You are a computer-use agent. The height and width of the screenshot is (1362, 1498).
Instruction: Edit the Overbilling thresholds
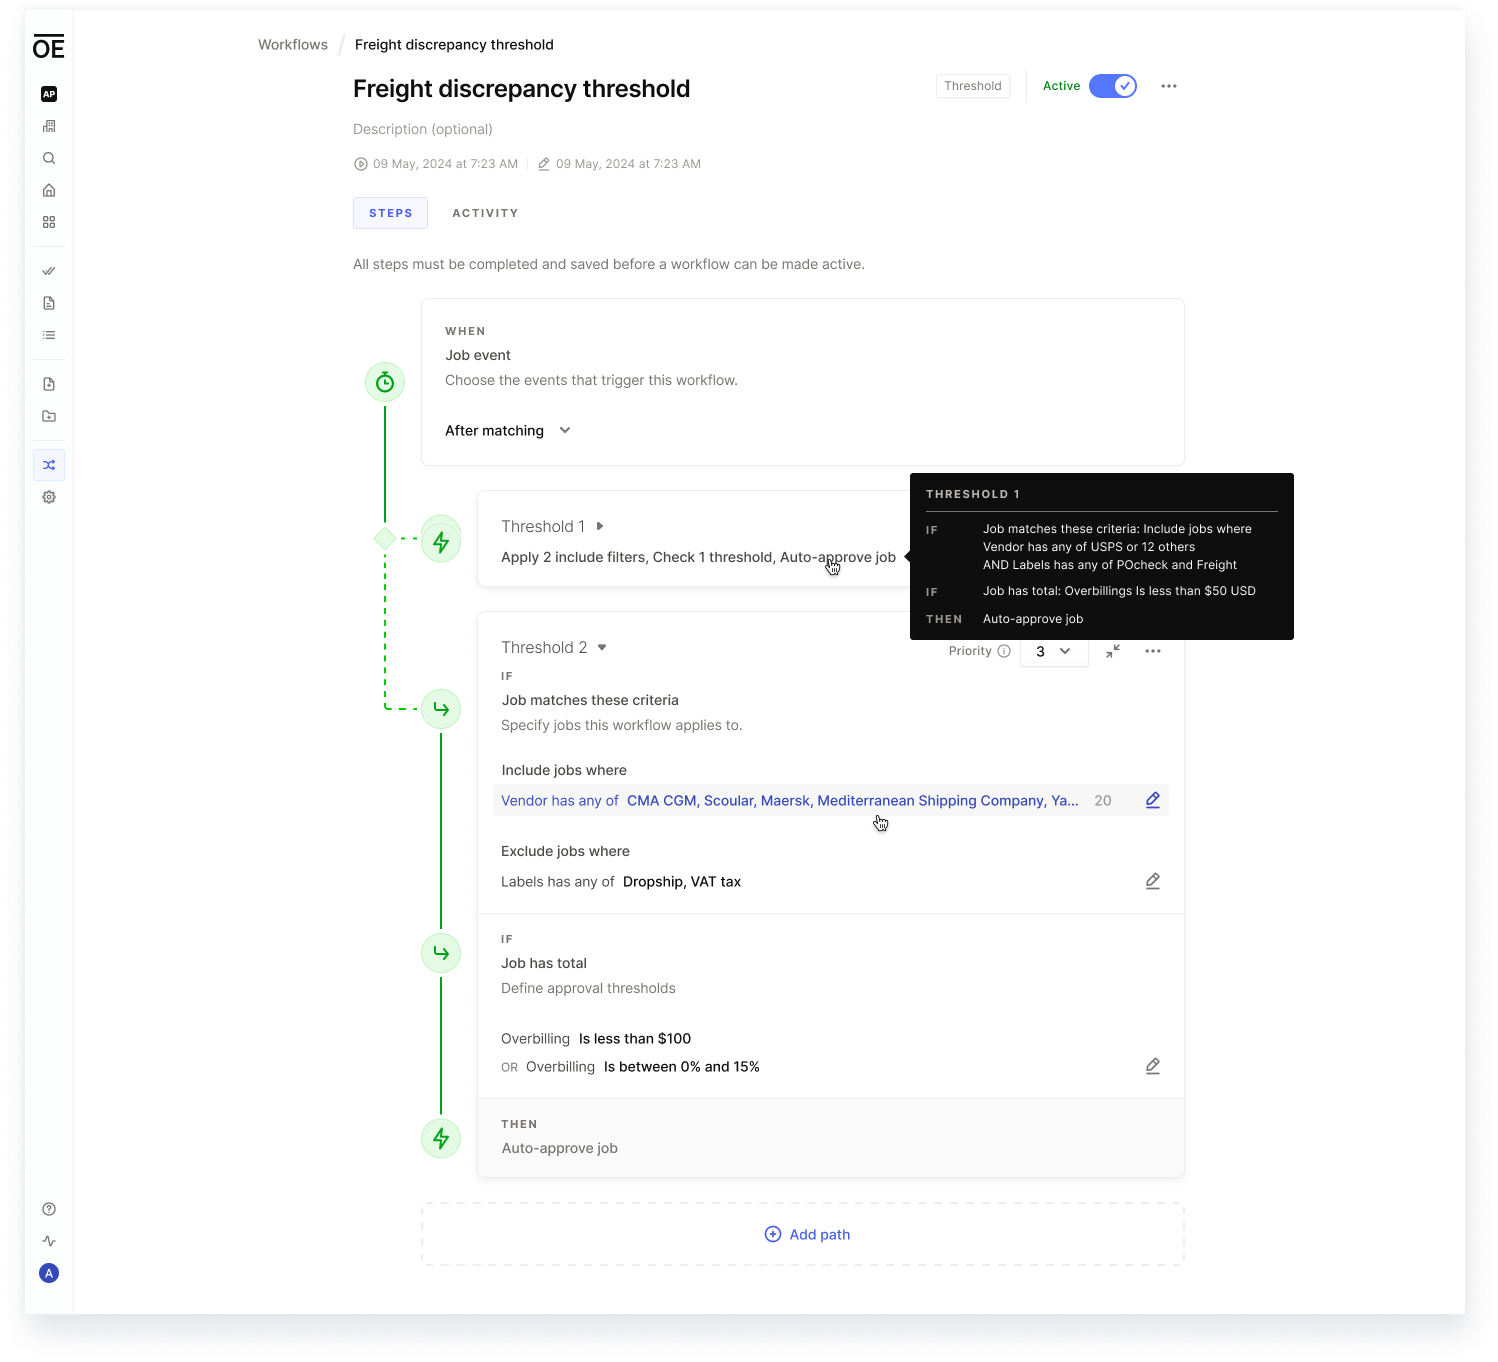(1153, 1066)
